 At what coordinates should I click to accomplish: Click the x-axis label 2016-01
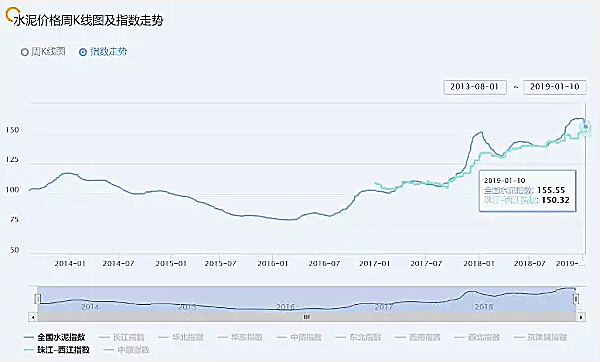[272, 264]
